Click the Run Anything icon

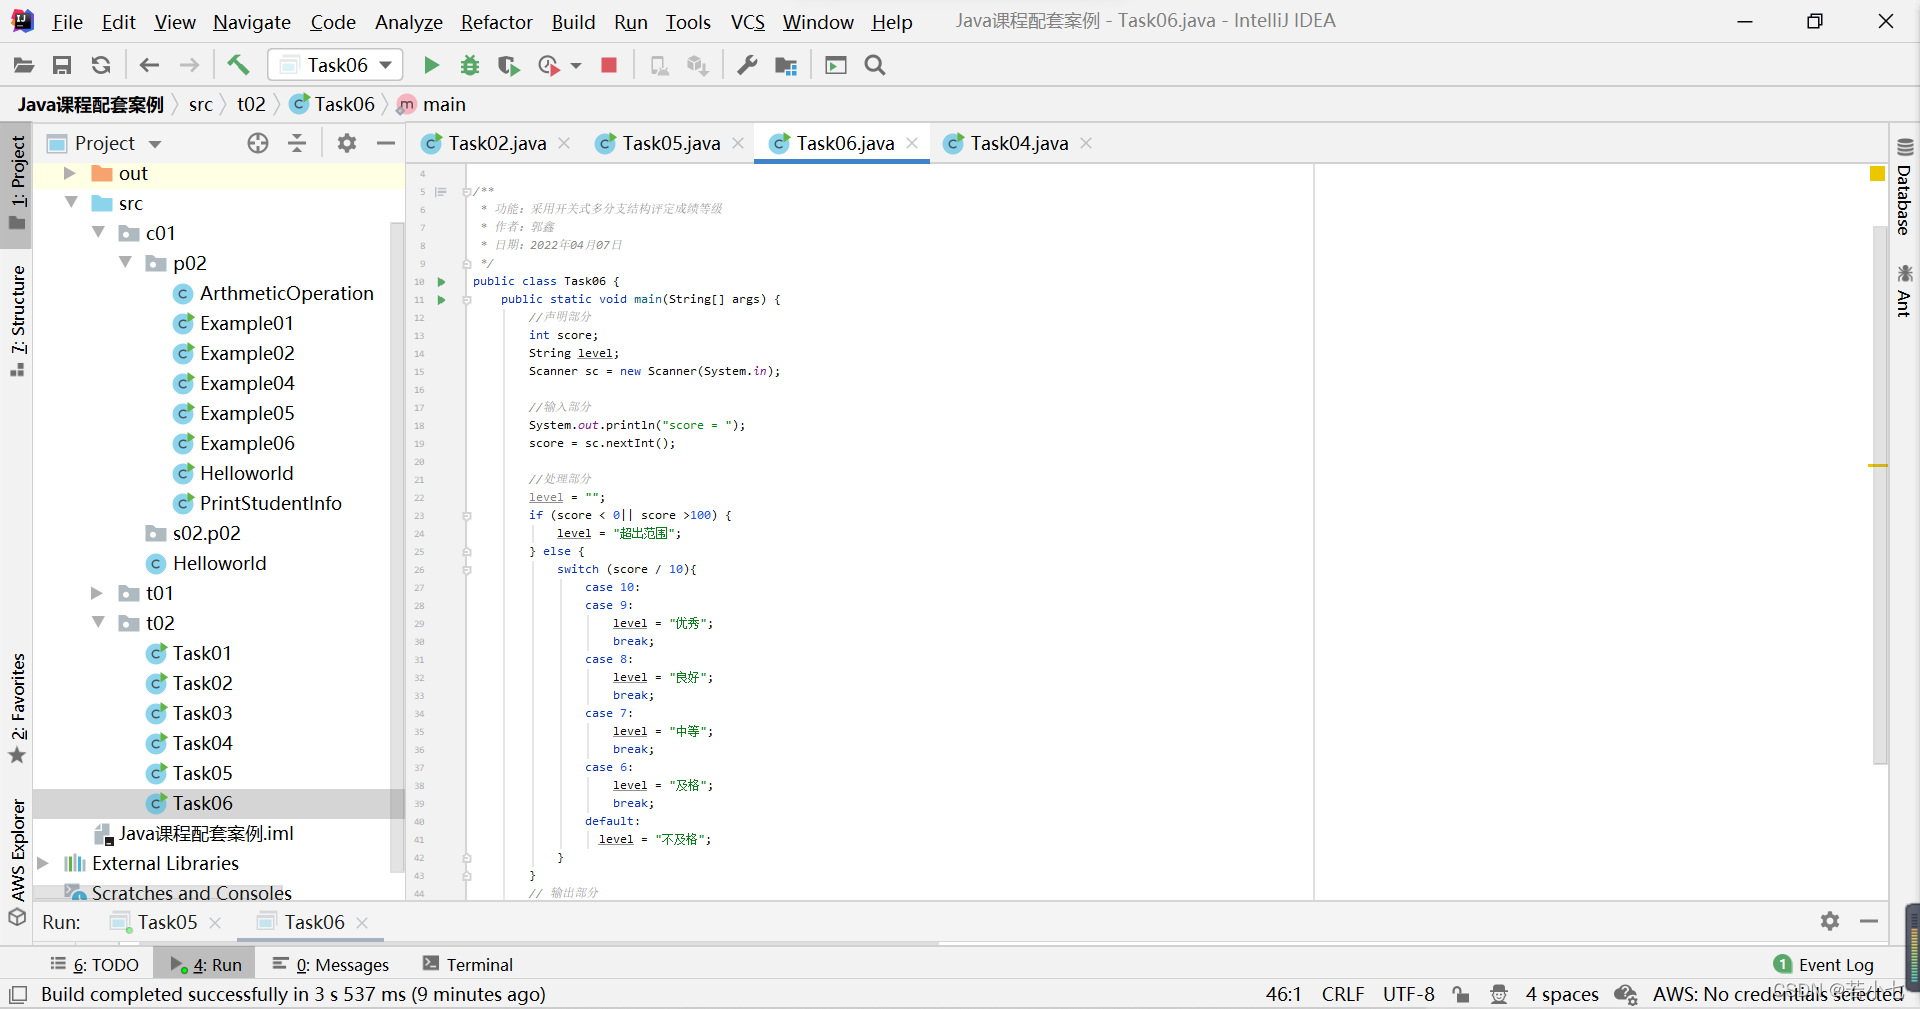836,66
